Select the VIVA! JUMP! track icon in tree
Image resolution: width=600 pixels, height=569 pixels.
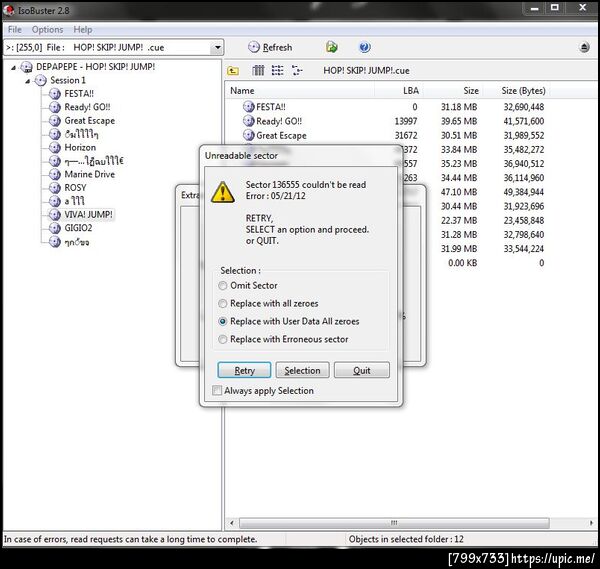coord(55,215)
